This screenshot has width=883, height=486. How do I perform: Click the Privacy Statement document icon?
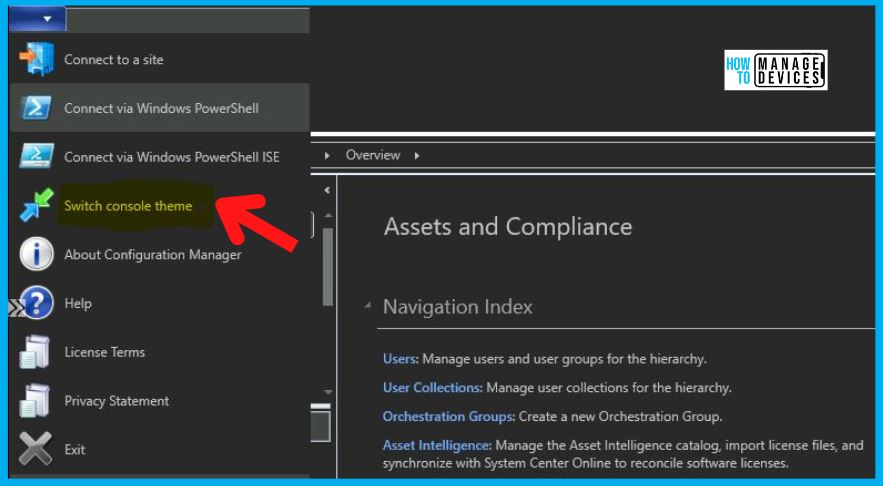pyautogui.click(x=35, y=400)
